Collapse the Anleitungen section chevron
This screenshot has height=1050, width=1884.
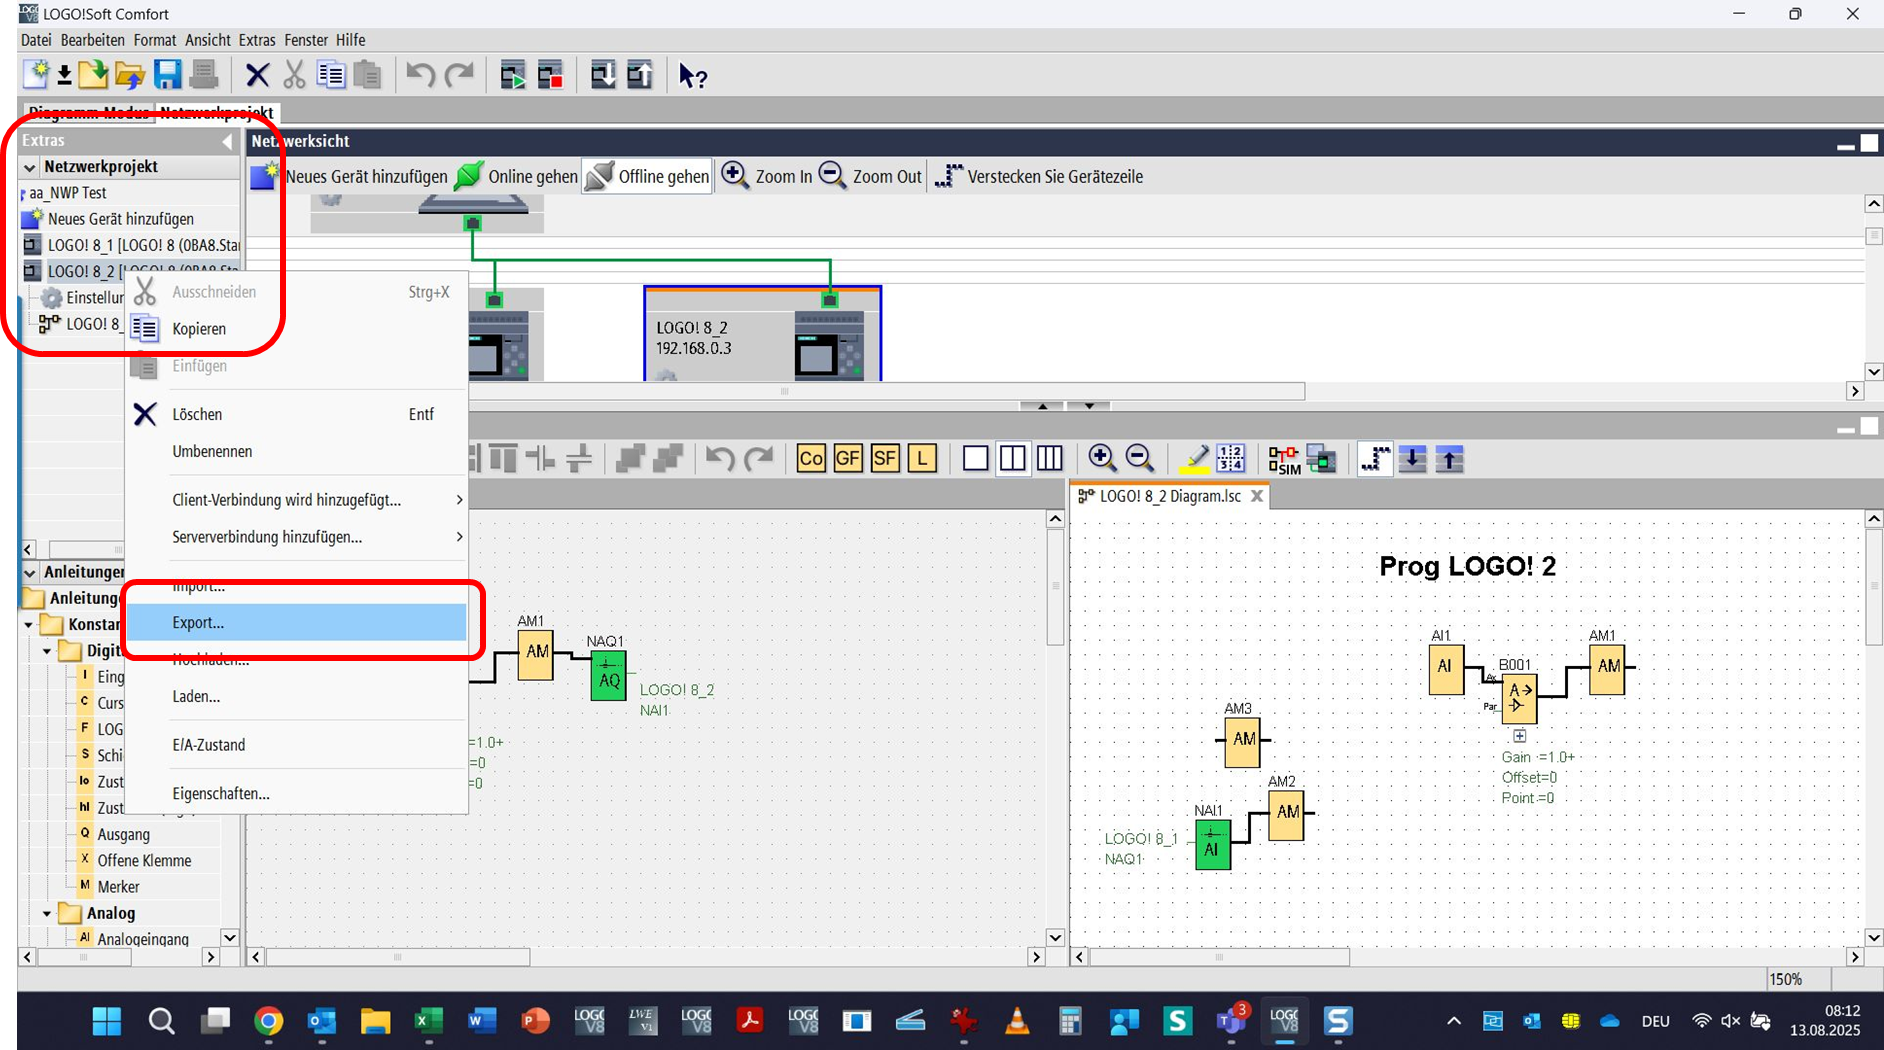[30, 573]
